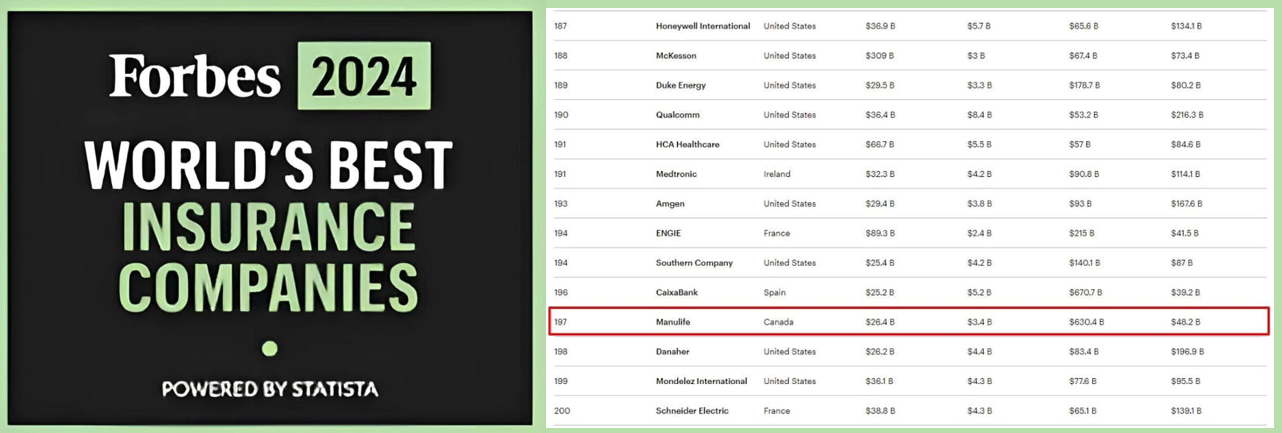Select Mondelez International in the list

click(701, 381)
